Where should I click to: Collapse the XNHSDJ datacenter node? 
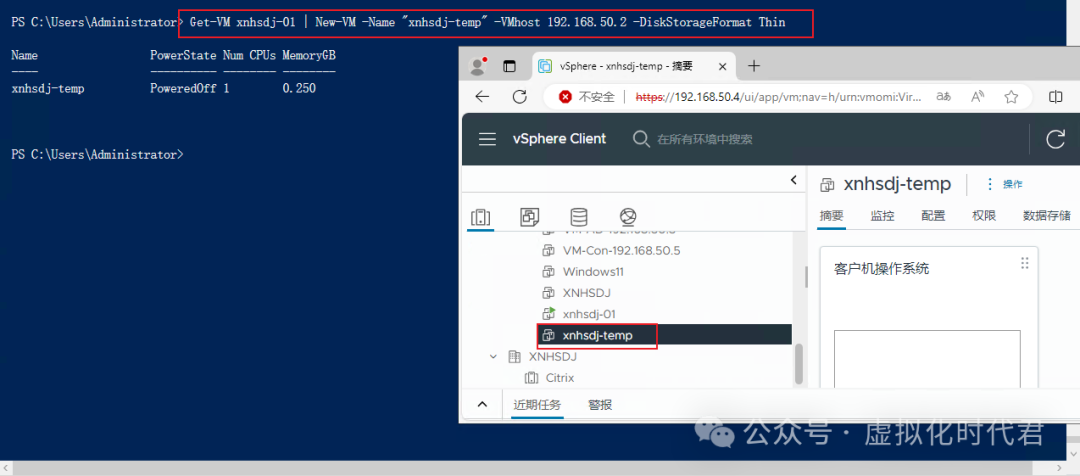click(x=493, y=357)
